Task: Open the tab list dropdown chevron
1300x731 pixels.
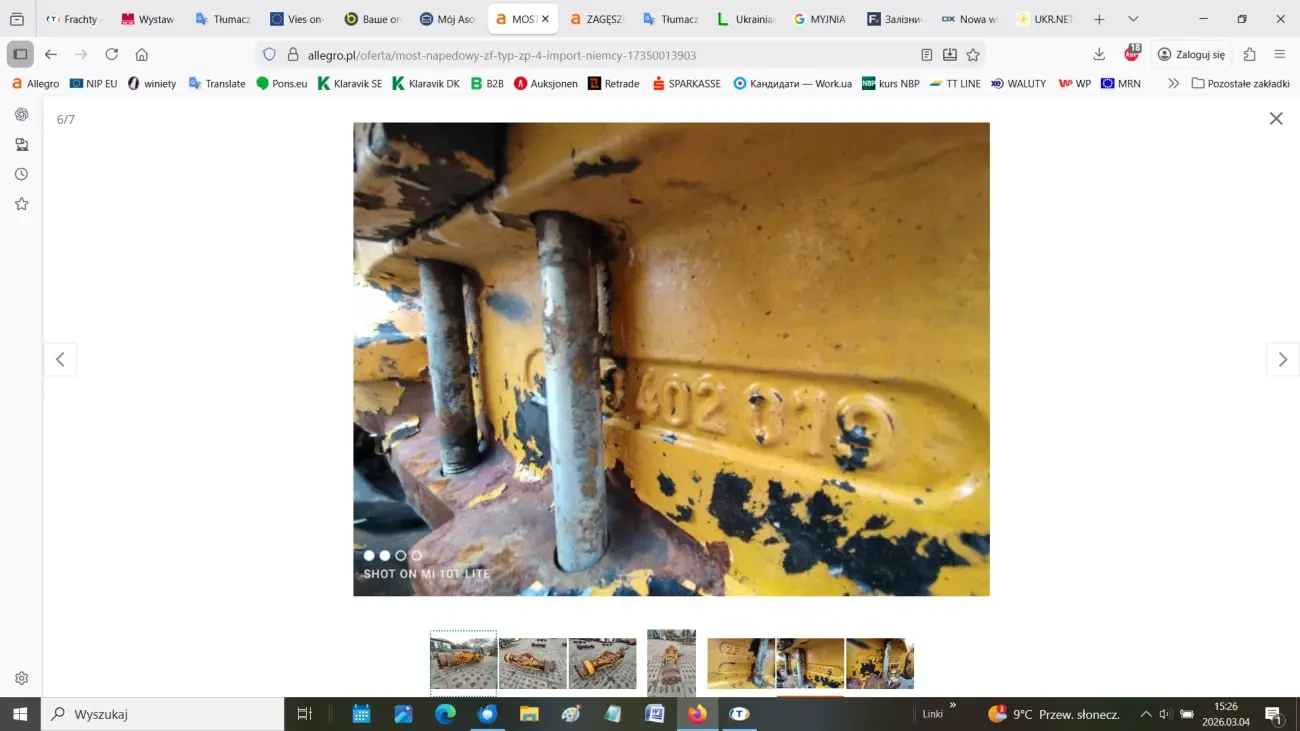Action: (1133, 18)
